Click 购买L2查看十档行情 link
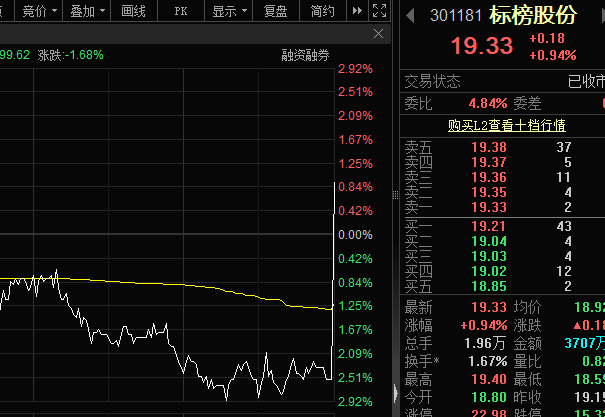The height and width of the screenshot is (417, 605). (507, 125)
